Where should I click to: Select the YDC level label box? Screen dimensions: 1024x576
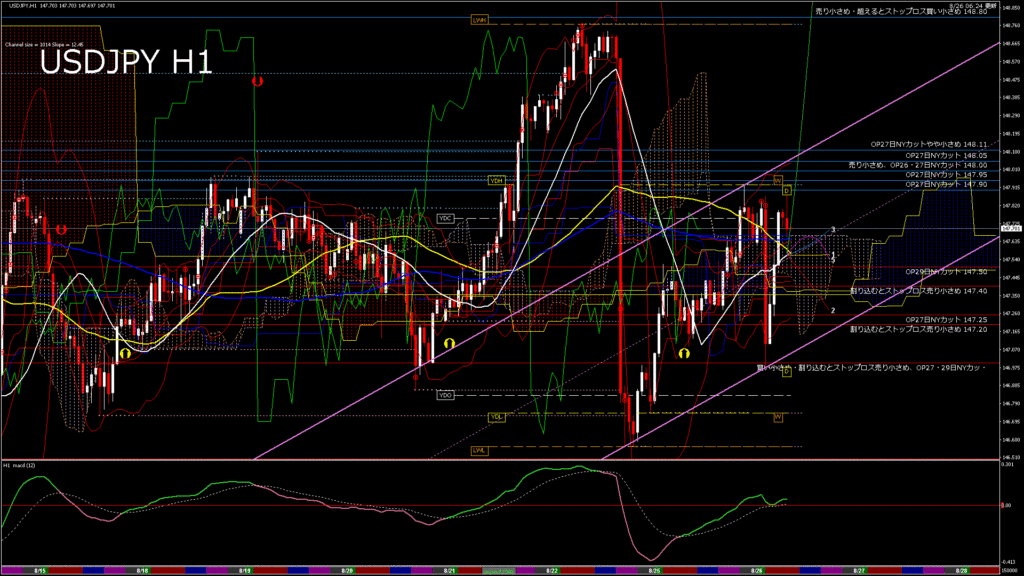pyautogui.click(x=446, y=218)
